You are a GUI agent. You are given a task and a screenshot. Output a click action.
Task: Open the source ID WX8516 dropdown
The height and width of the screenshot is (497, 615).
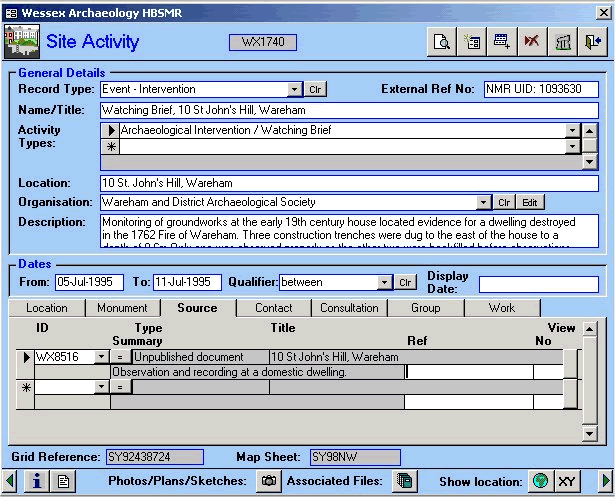coord(100,357)
